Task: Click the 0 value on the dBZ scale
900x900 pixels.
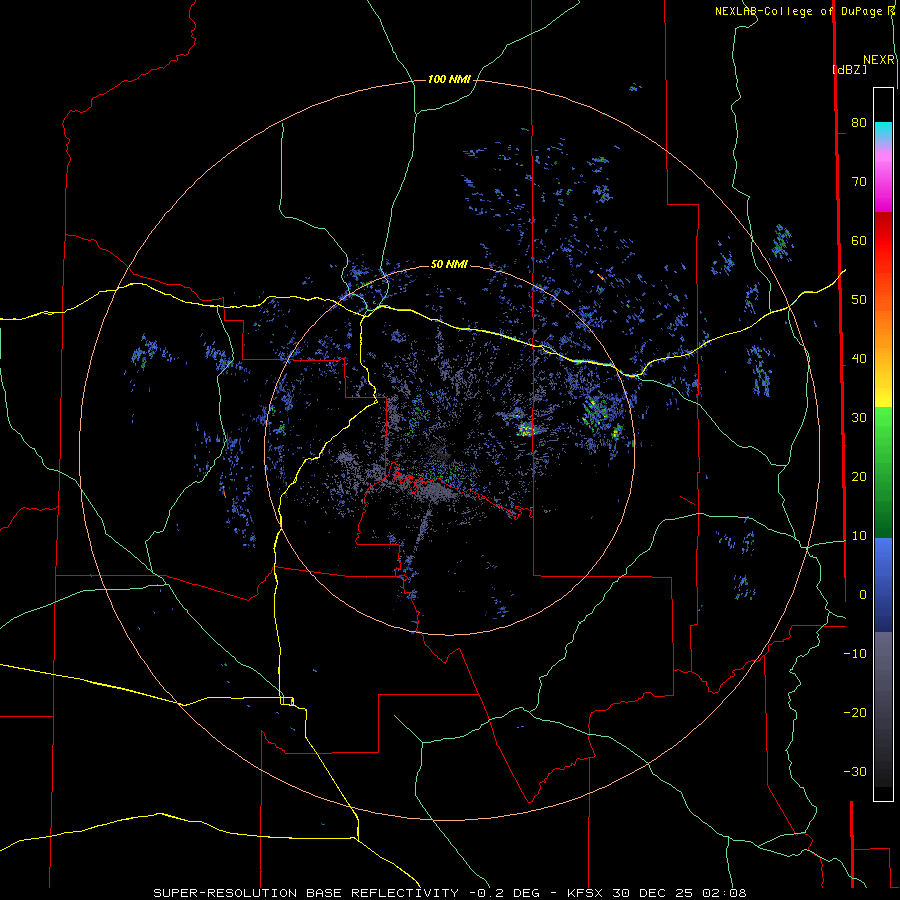Action: coord(863,595)
